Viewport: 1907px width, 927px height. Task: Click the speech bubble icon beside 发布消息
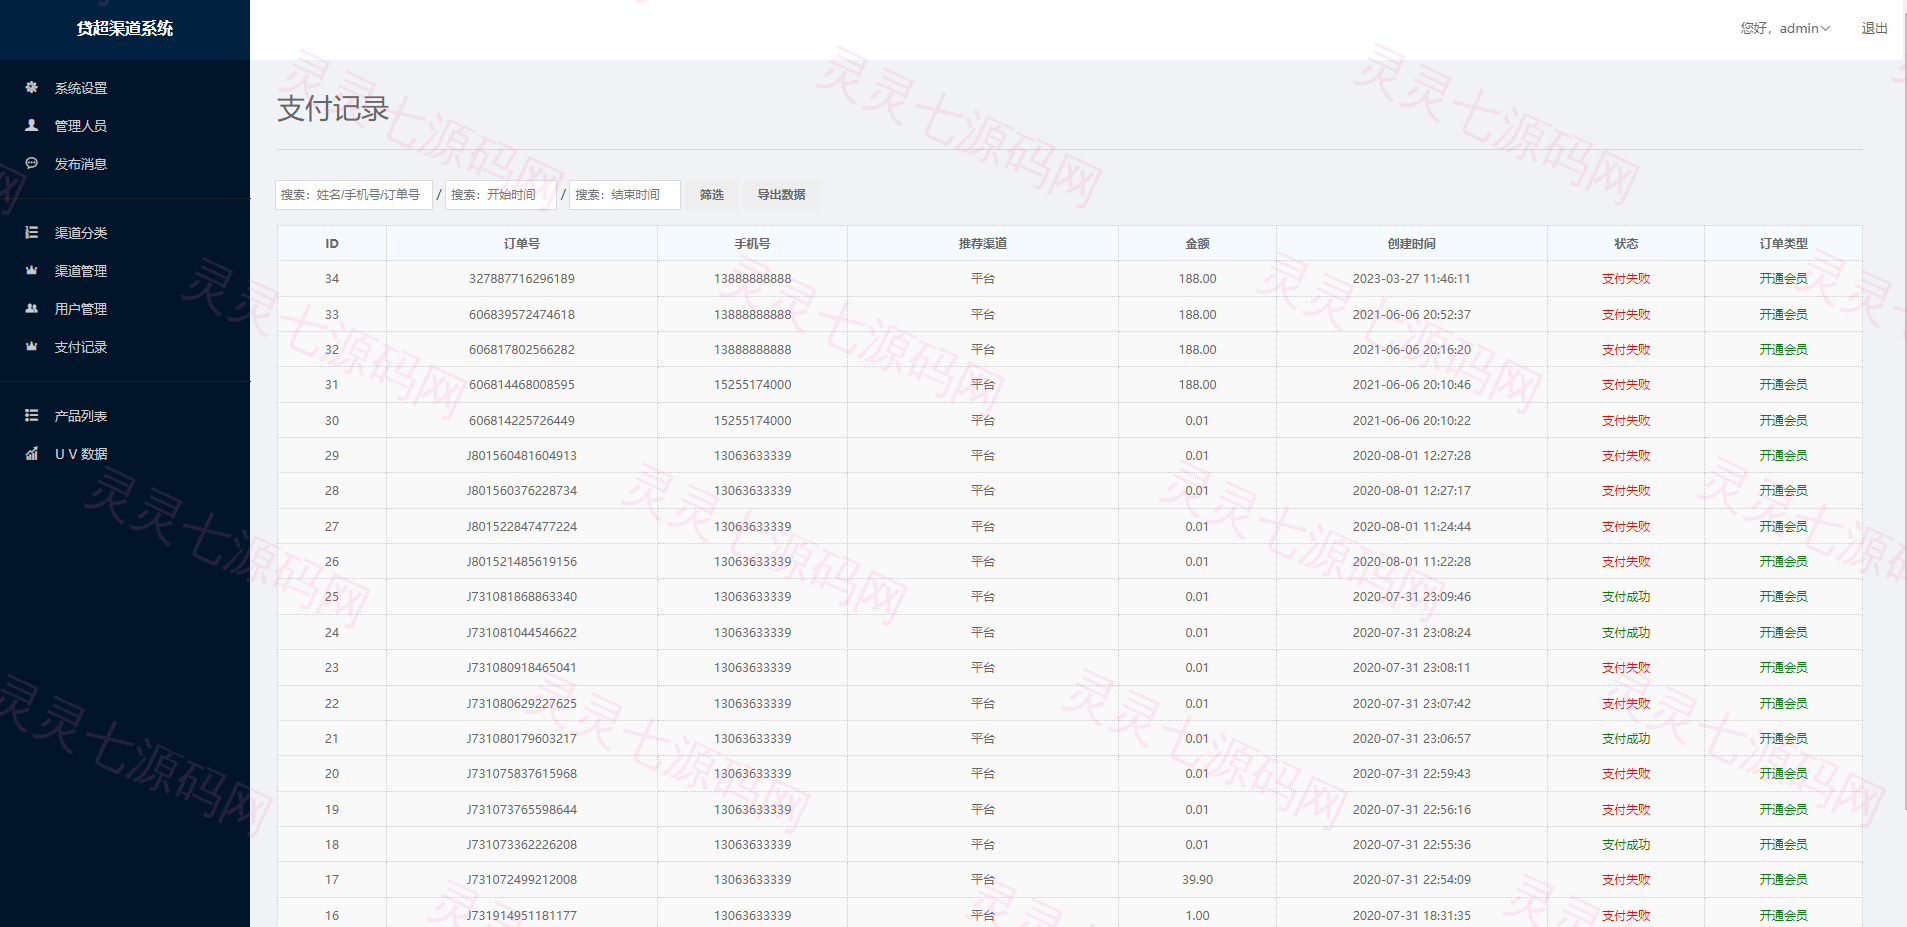point(32,163)
